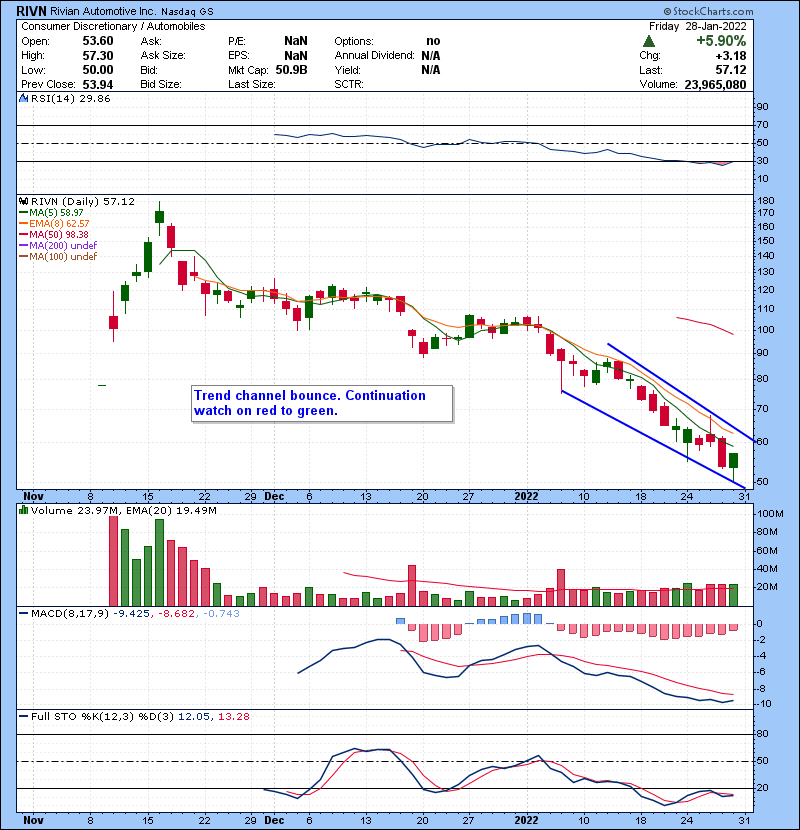
Task: Click the Full STO %D value 13.28
Action: 233,716
